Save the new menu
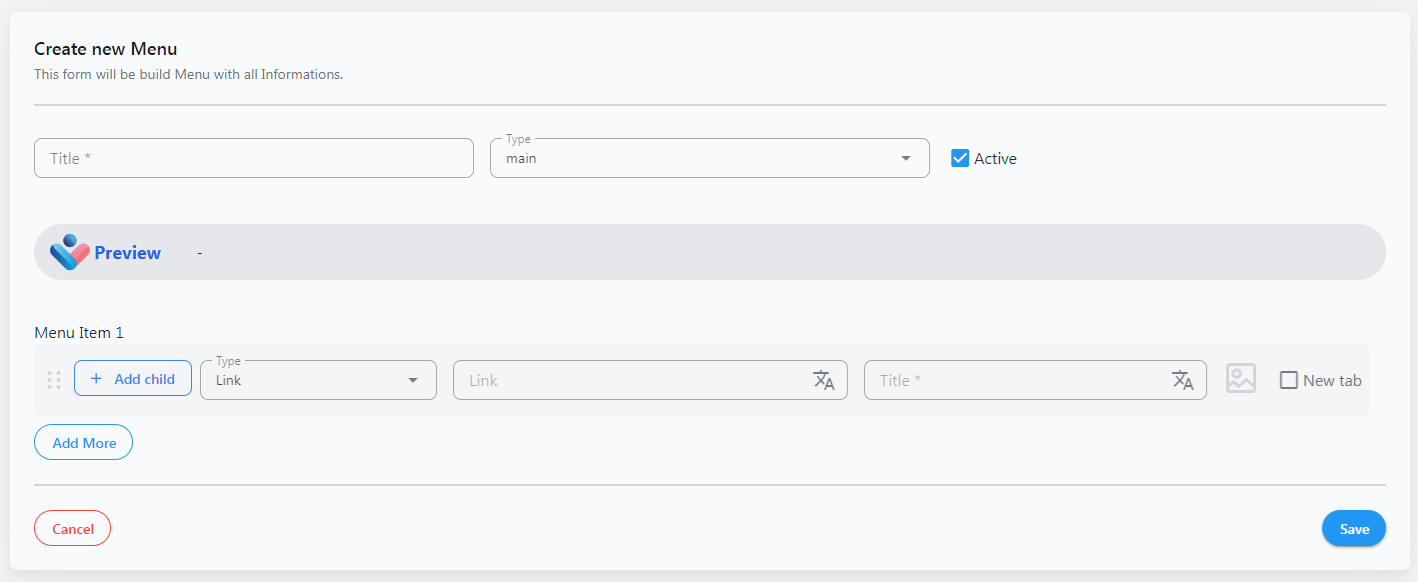The width and height of the screenshot is (1418, 582). [1354, 528]
